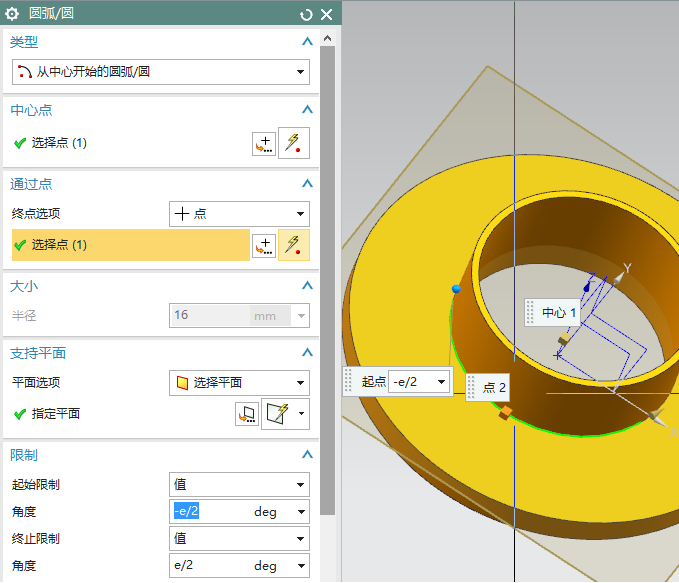Click inferred point icon in 中心点 section
This screenshot has height=583, width=679.
[x=293, y=143]
